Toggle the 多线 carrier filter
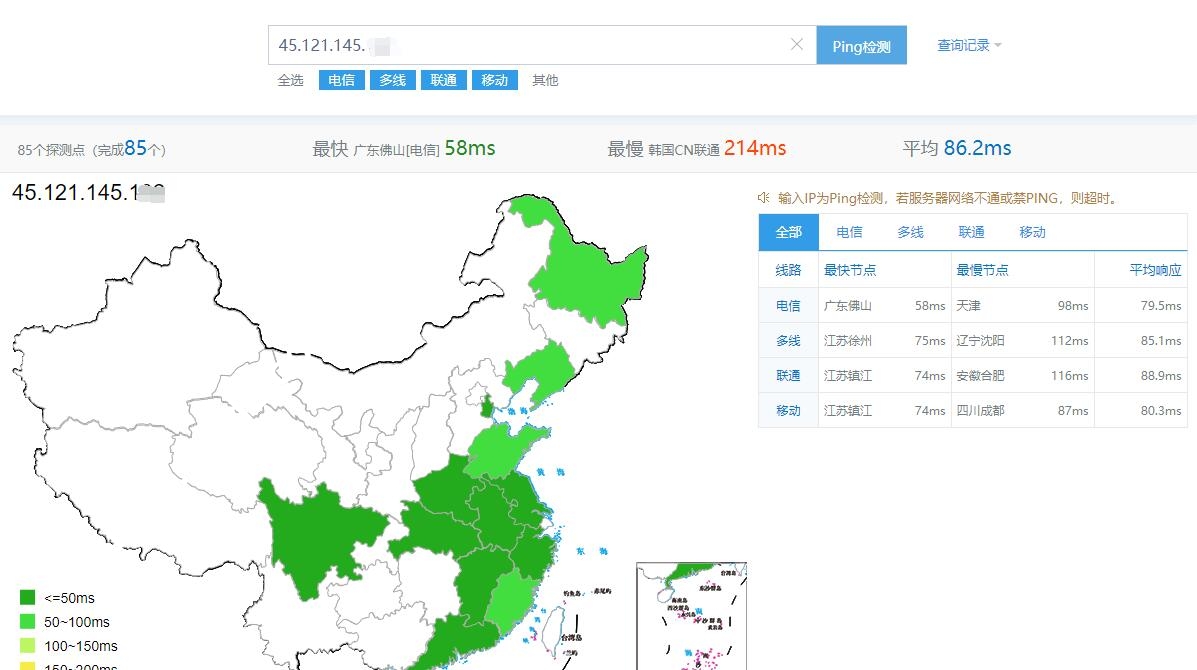The width and height of the screenshot is (1197, 670). [x=392, y=80]
